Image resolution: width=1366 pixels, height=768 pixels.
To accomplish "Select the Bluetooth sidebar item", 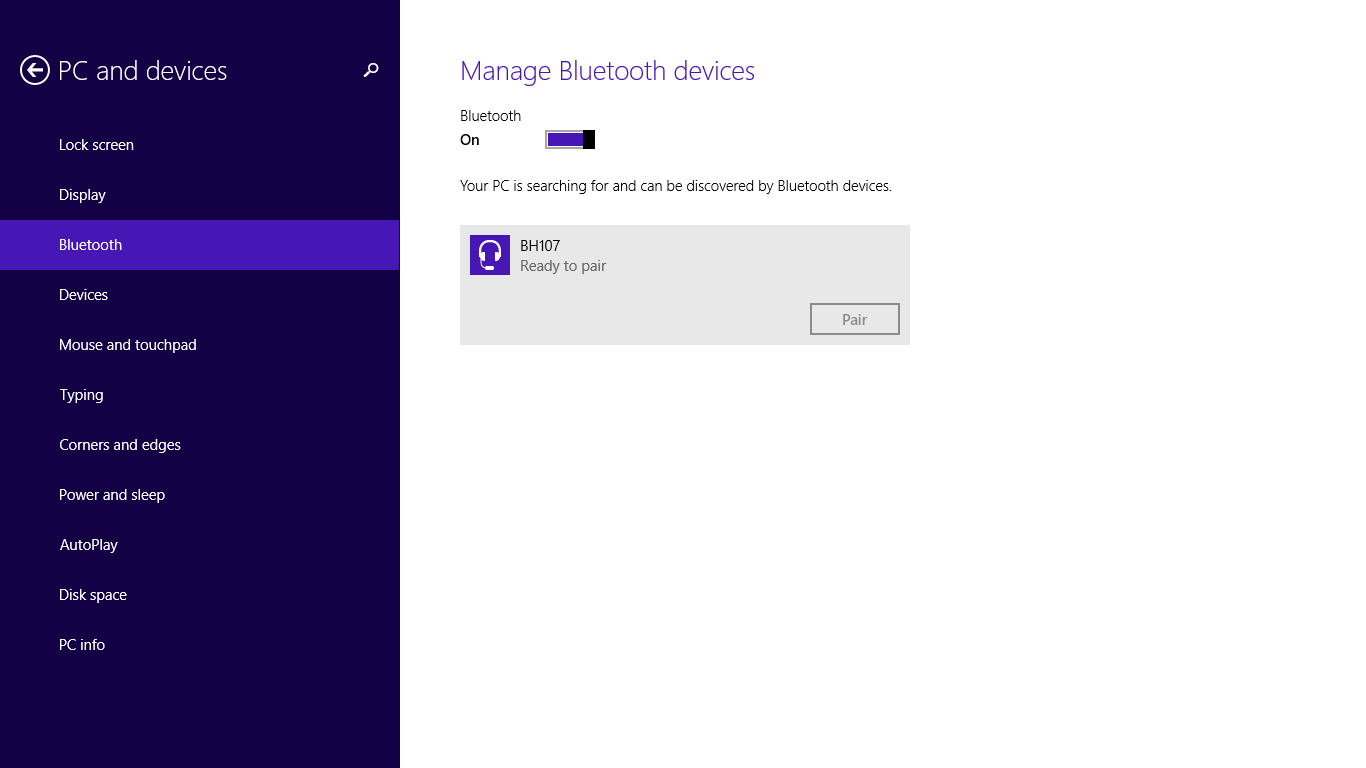I will pyautogui.click(x=199, y=245).
